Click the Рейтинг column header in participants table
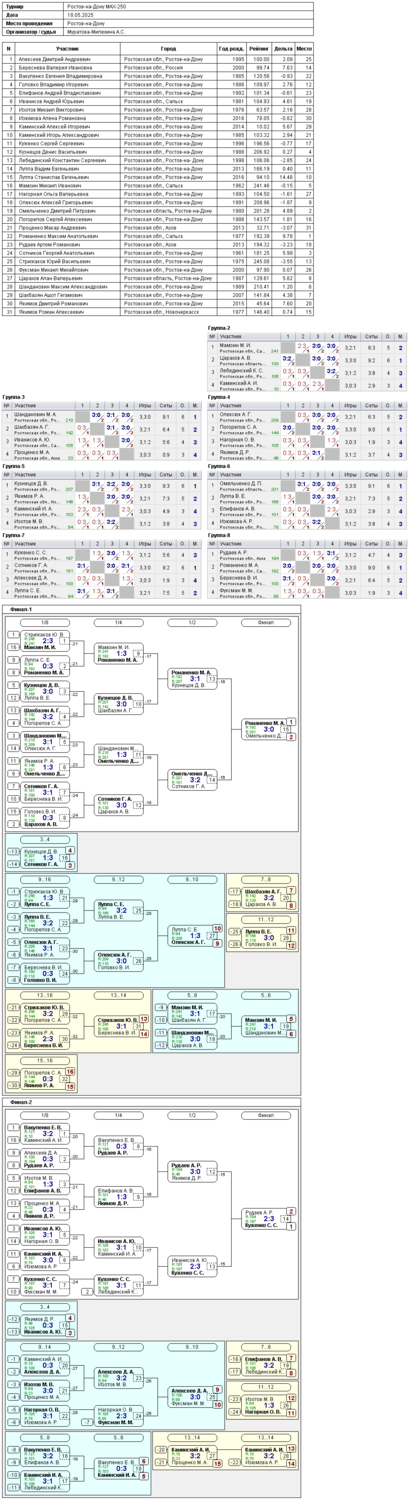411x1500 pixels. tap(259, 48)
